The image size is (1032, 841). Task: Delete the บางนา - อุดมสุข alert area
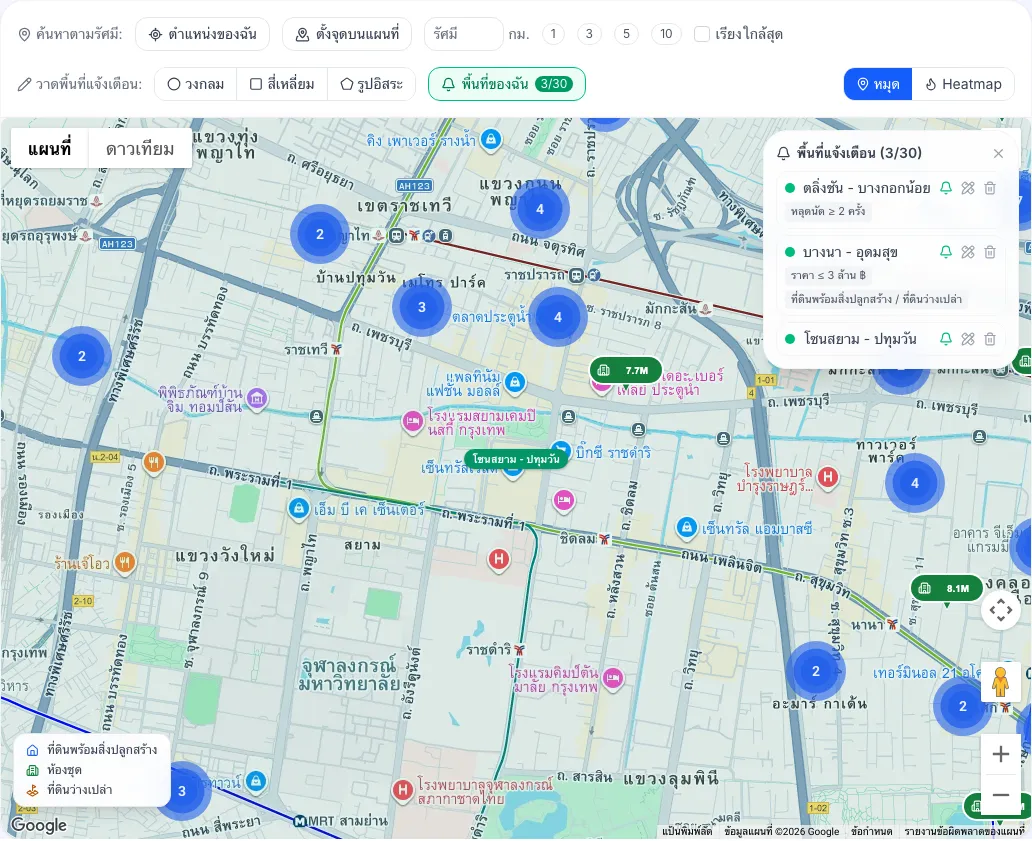pyautogui.click(x=990, y=252)
